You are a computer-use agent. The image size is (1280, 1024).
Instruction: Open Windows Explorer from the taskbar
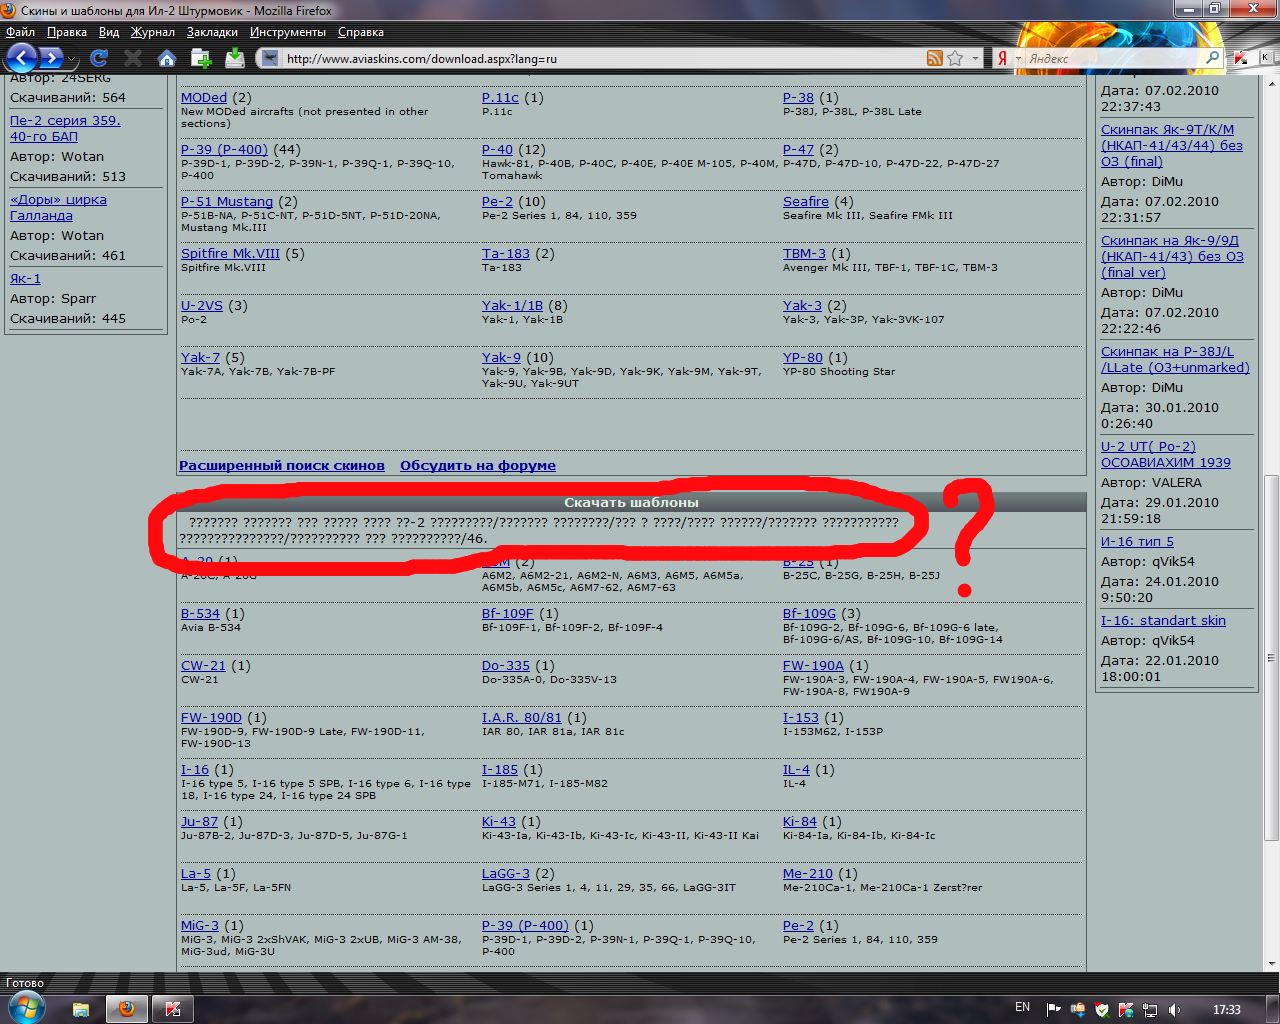[81, 1009]
